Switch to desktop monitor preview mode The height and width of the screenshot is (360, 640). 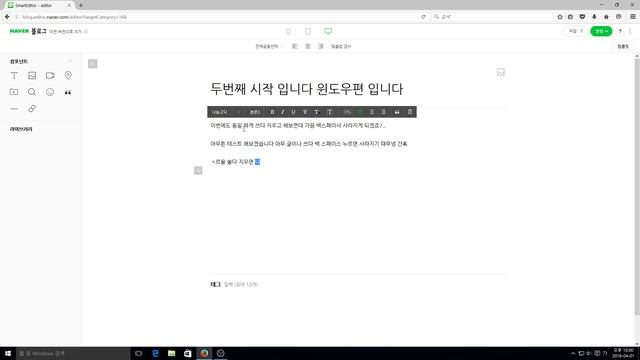click(328, 31)
